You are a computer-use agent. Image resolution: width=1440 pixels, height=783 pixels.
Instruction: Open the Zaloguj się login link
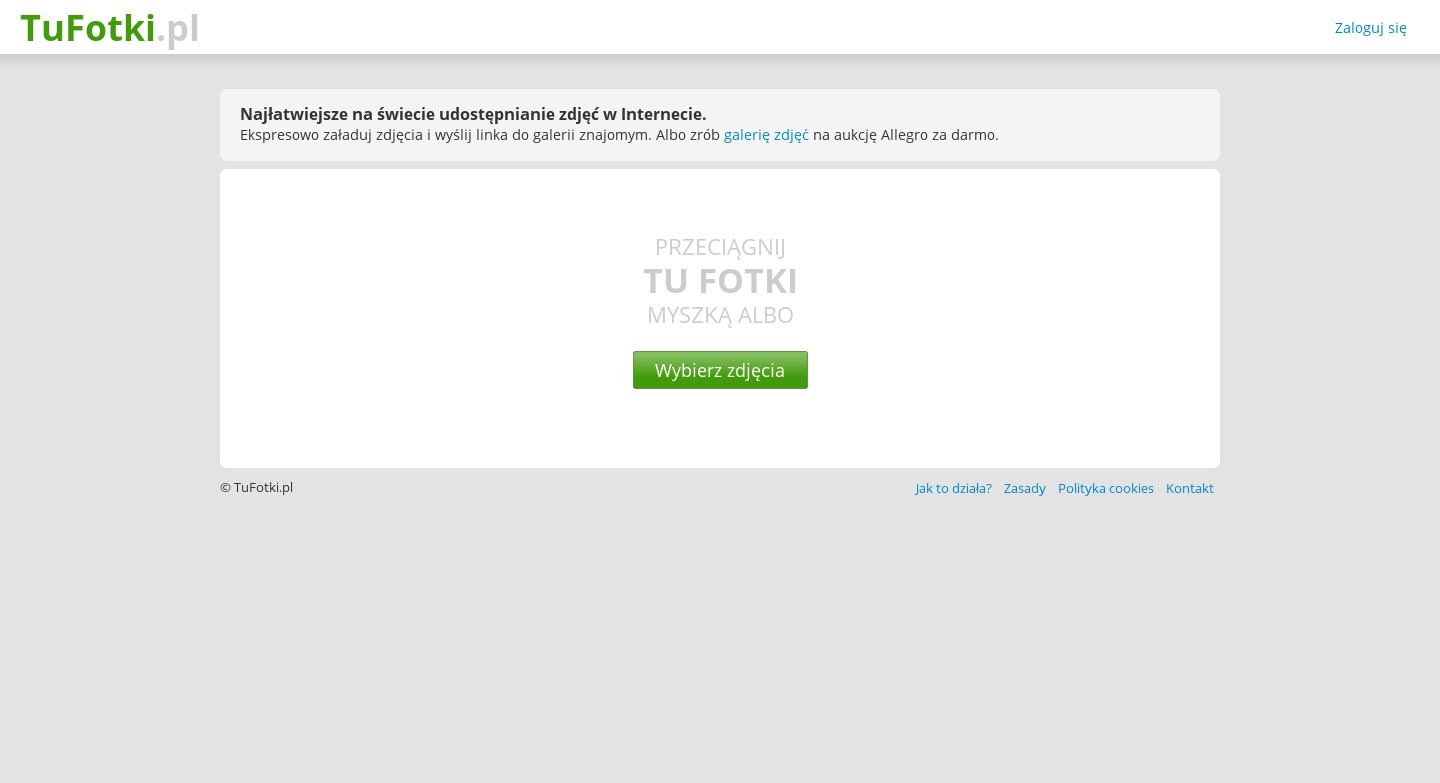(1370, 28)
